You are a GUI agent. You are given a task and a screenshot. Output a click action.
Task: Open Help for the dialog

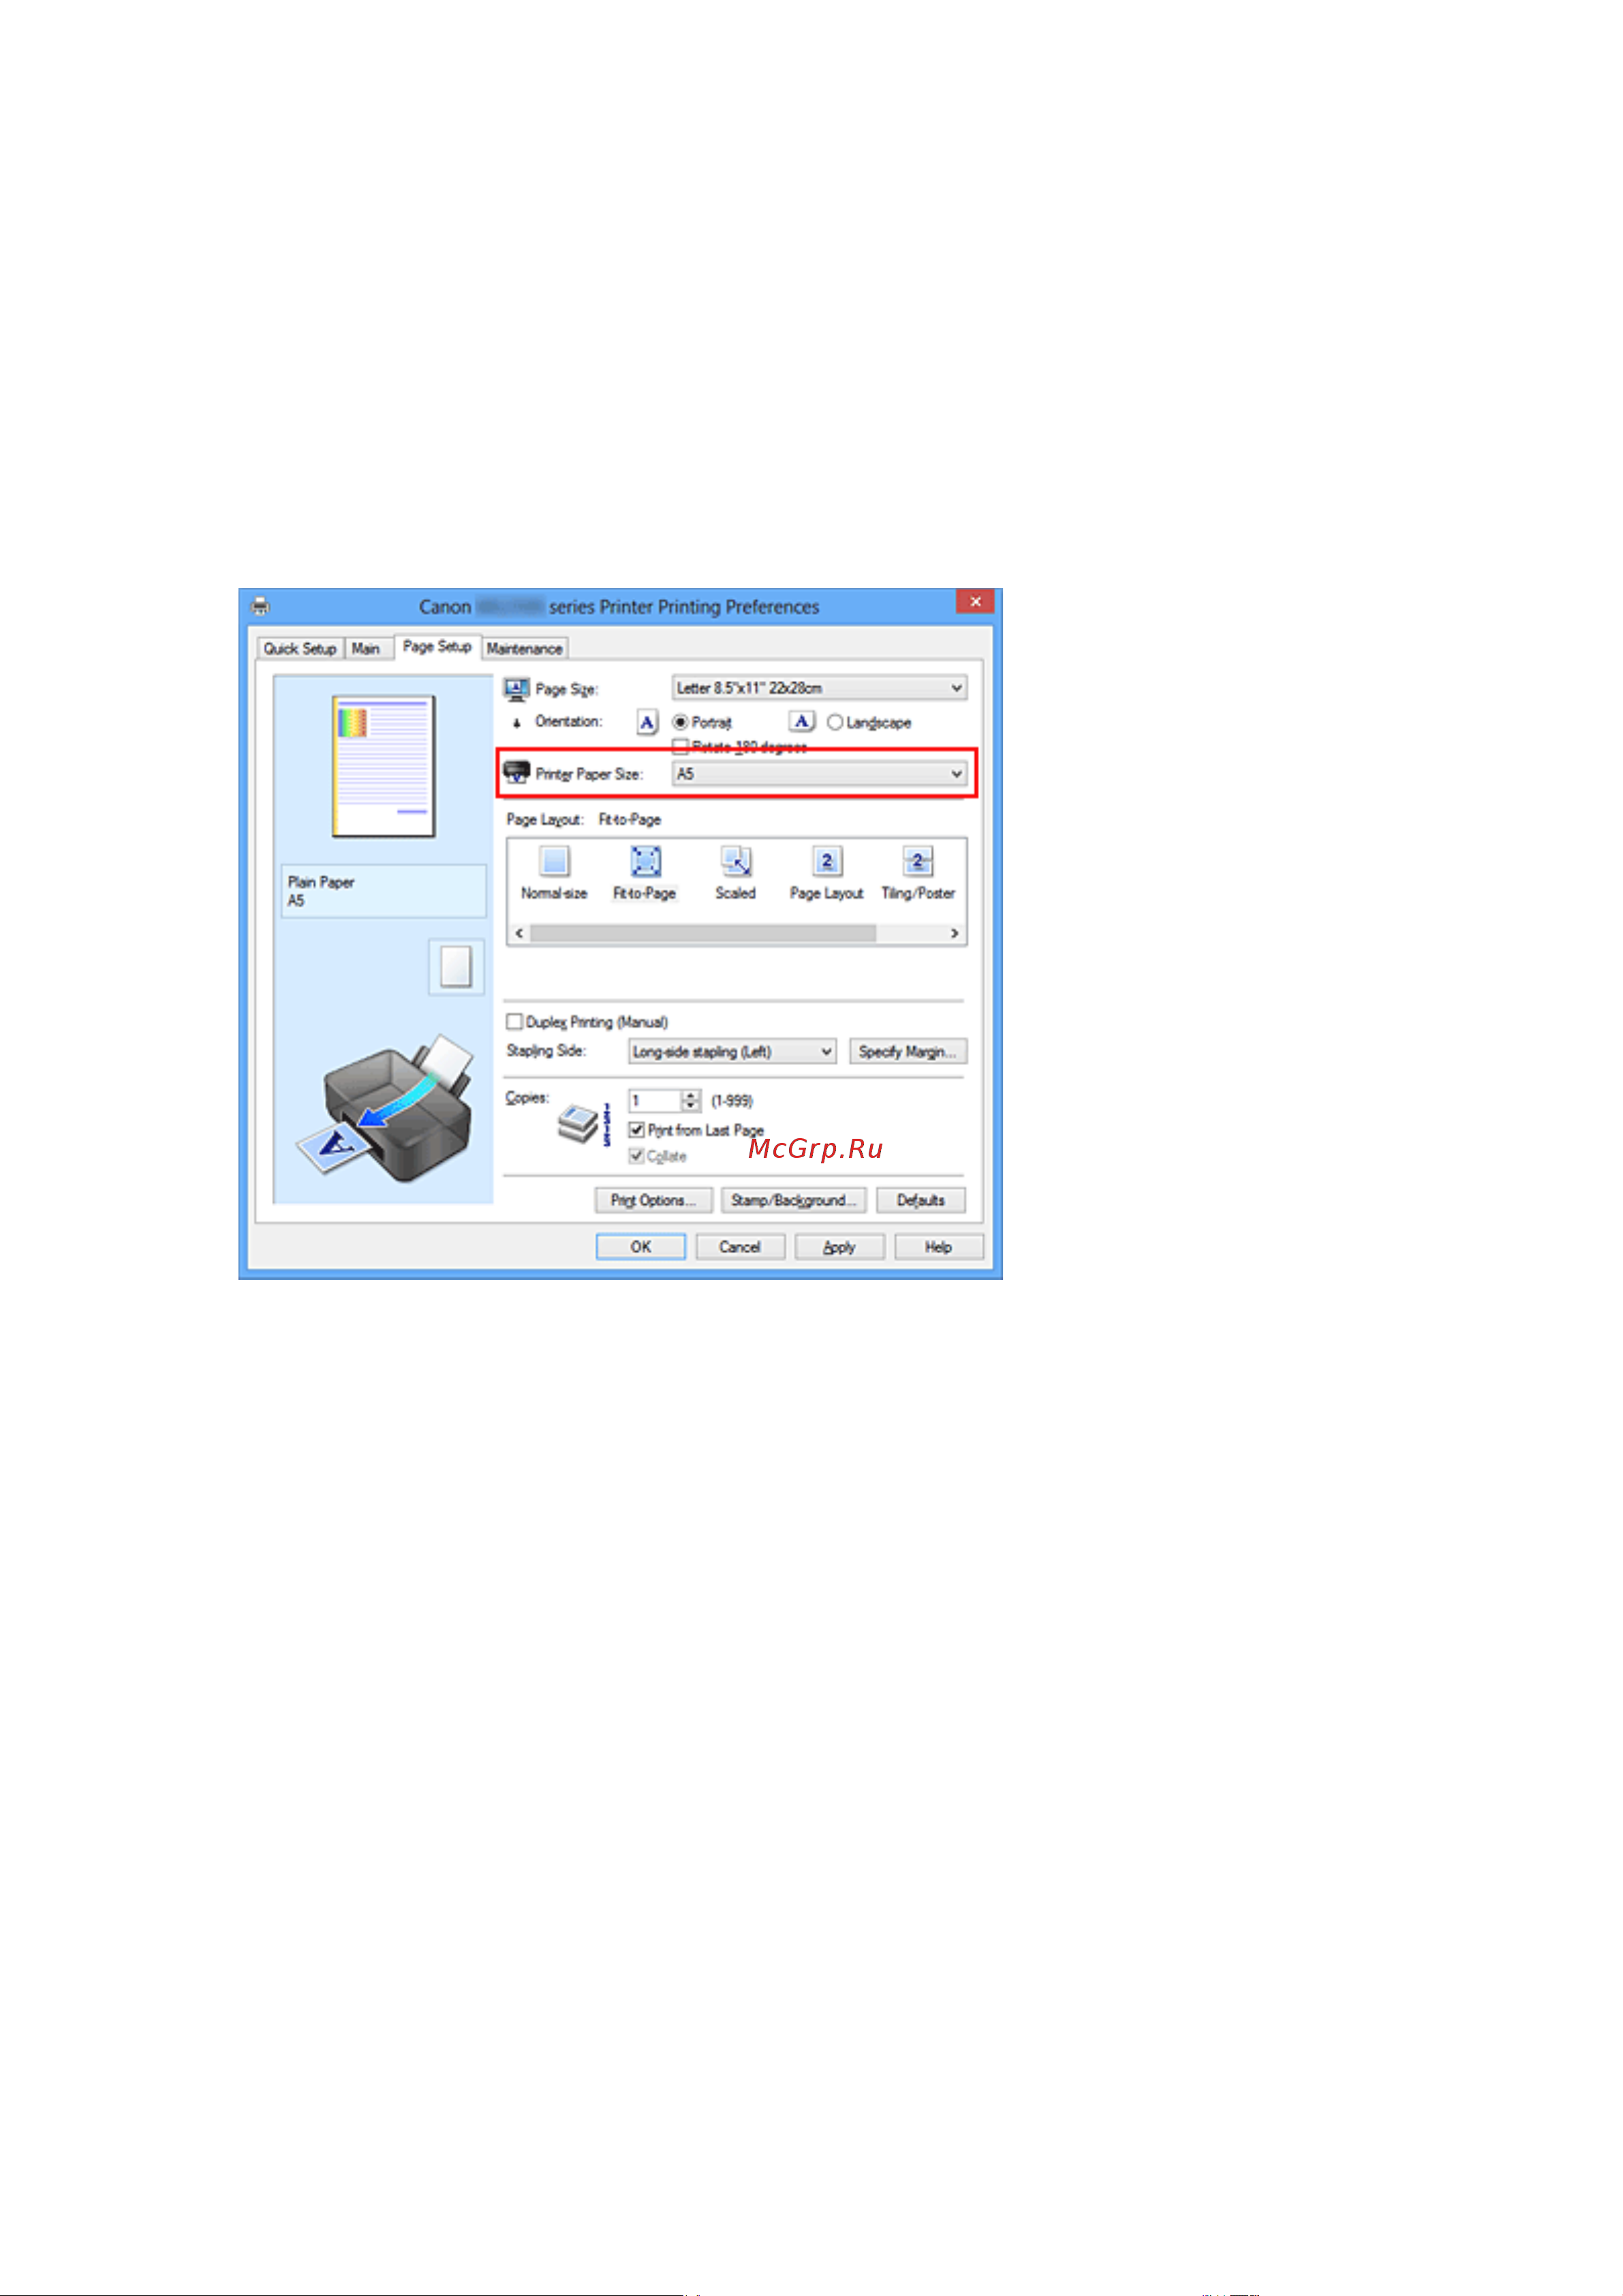point(938,1247)
